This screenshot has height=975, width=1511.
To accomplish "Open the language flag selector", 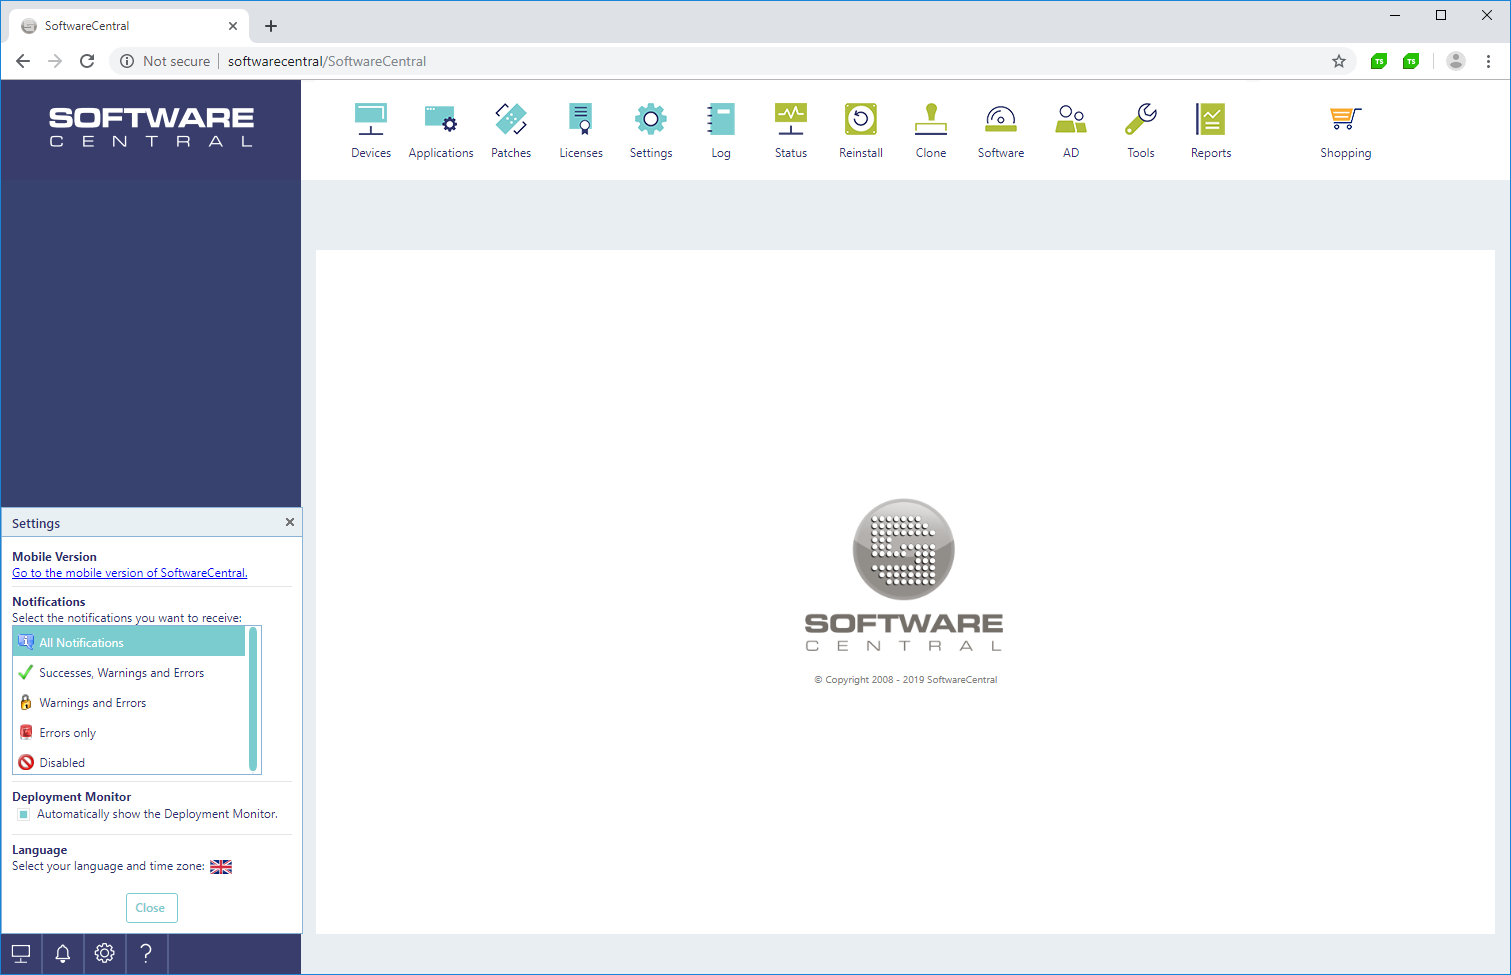I will click(221, 867).
